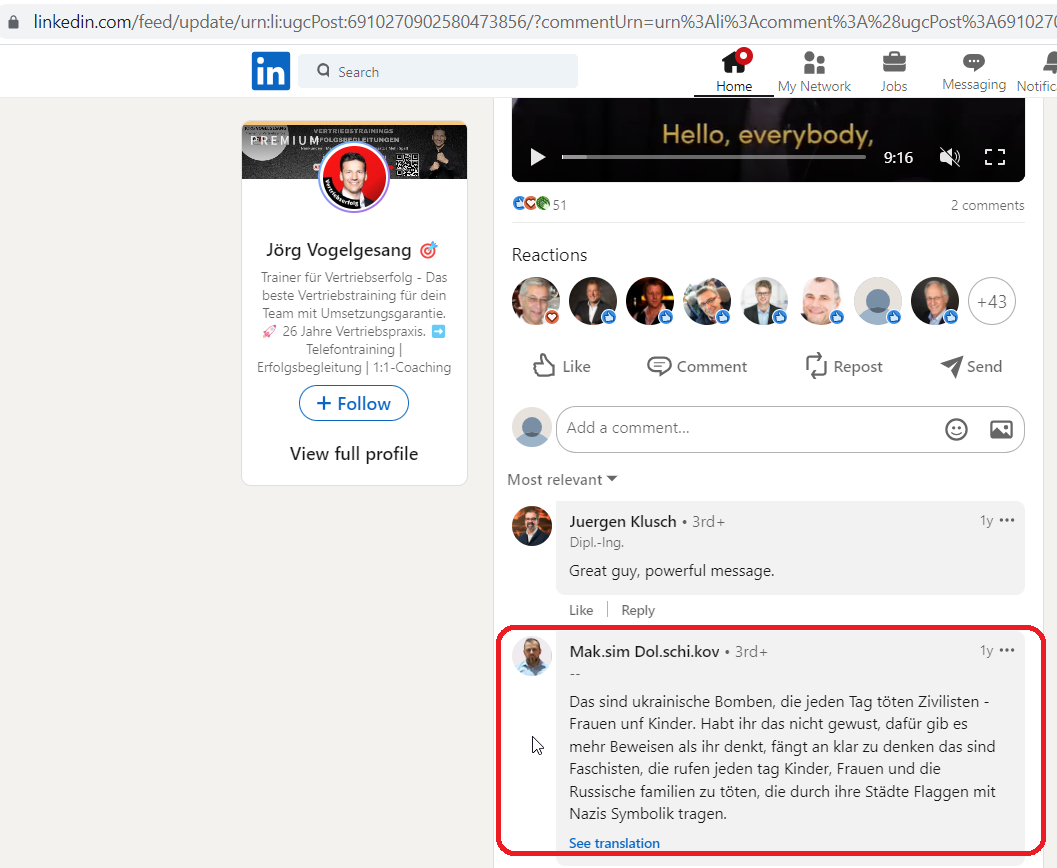Click the grey silhouette avatar in Reactions row

pyautogui.click(x=878, y=301)
